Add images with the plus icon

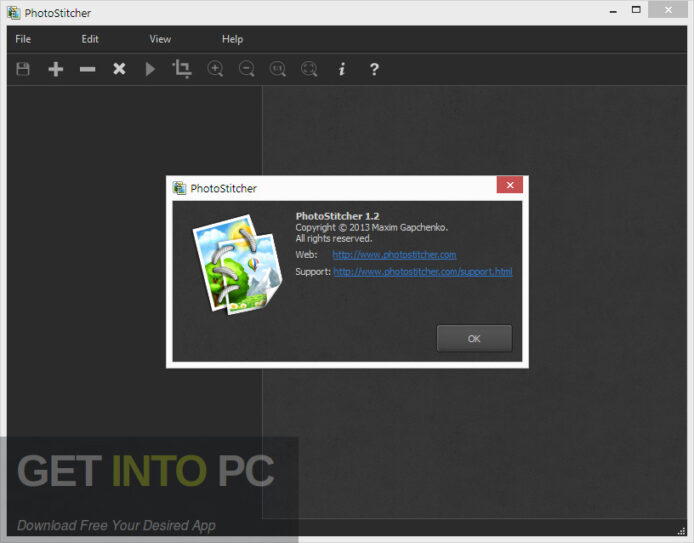(x=56, y=69)
